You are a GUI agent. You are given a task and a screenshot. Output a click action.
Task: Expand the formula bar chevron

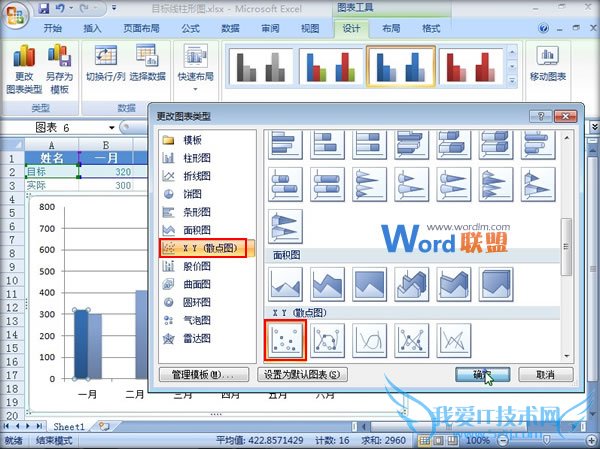[x=594, y=127]
